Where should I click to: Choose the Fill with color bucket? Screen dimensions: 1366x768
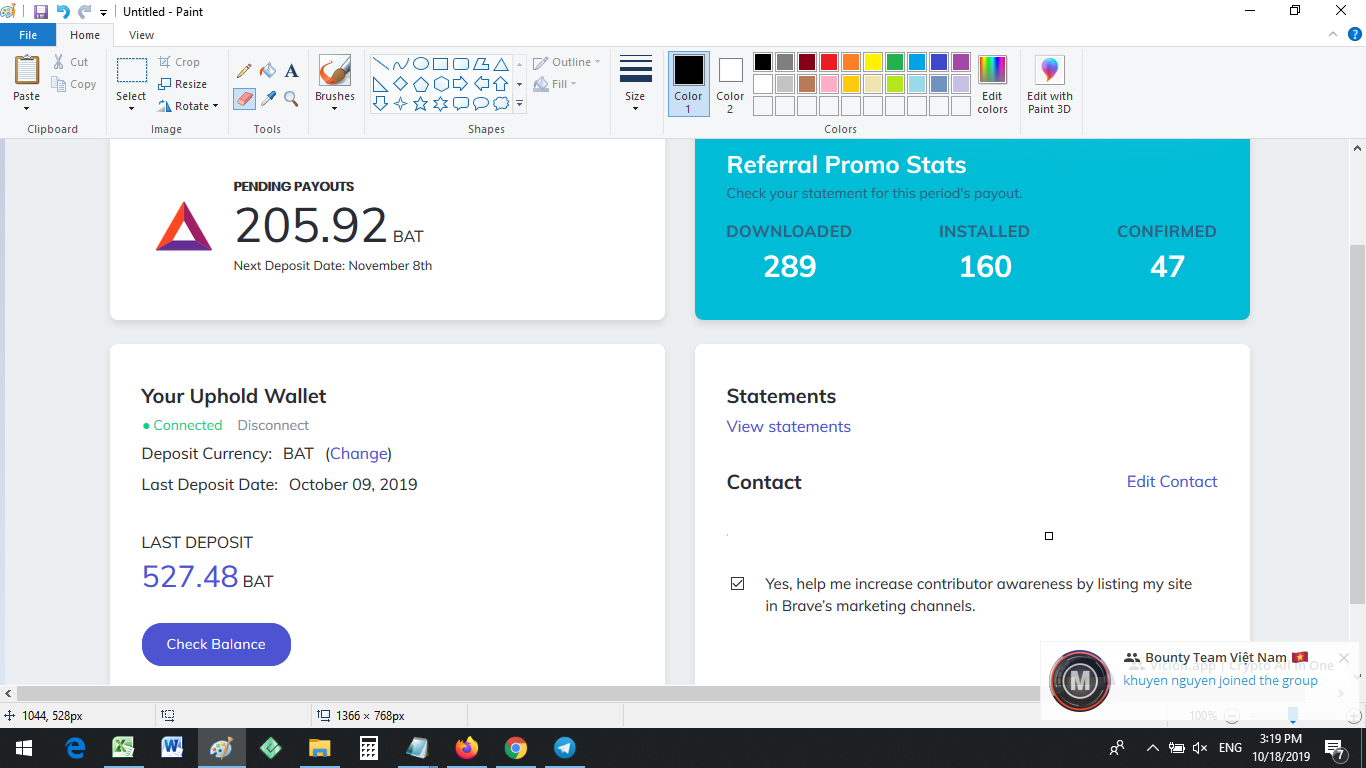(x=267, y=71)
